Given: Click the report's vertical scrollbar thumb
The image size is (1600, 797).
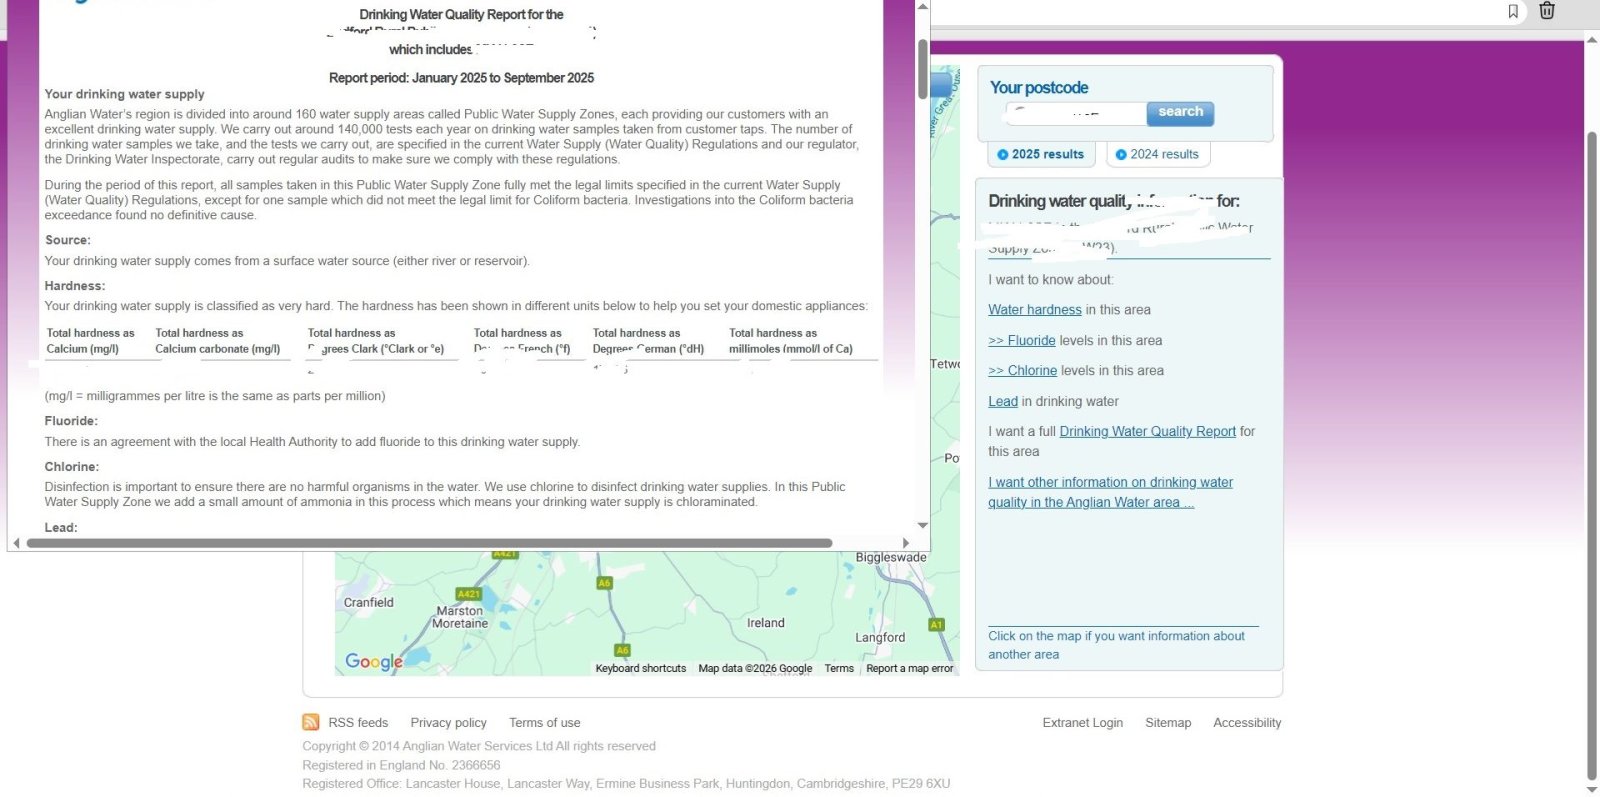Looking at the screenshot, I should click(x=922, y=68).
